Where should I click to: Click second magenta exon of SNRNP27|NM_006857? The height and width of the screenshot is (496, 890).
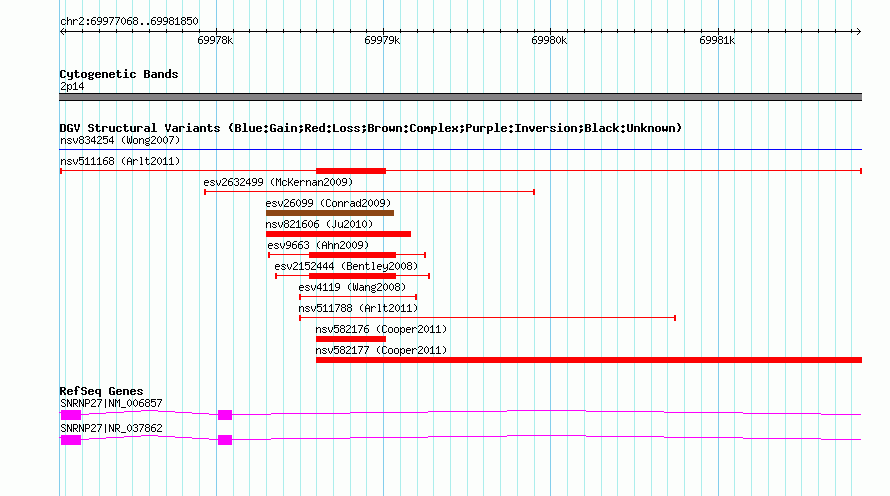coord(225,415)
